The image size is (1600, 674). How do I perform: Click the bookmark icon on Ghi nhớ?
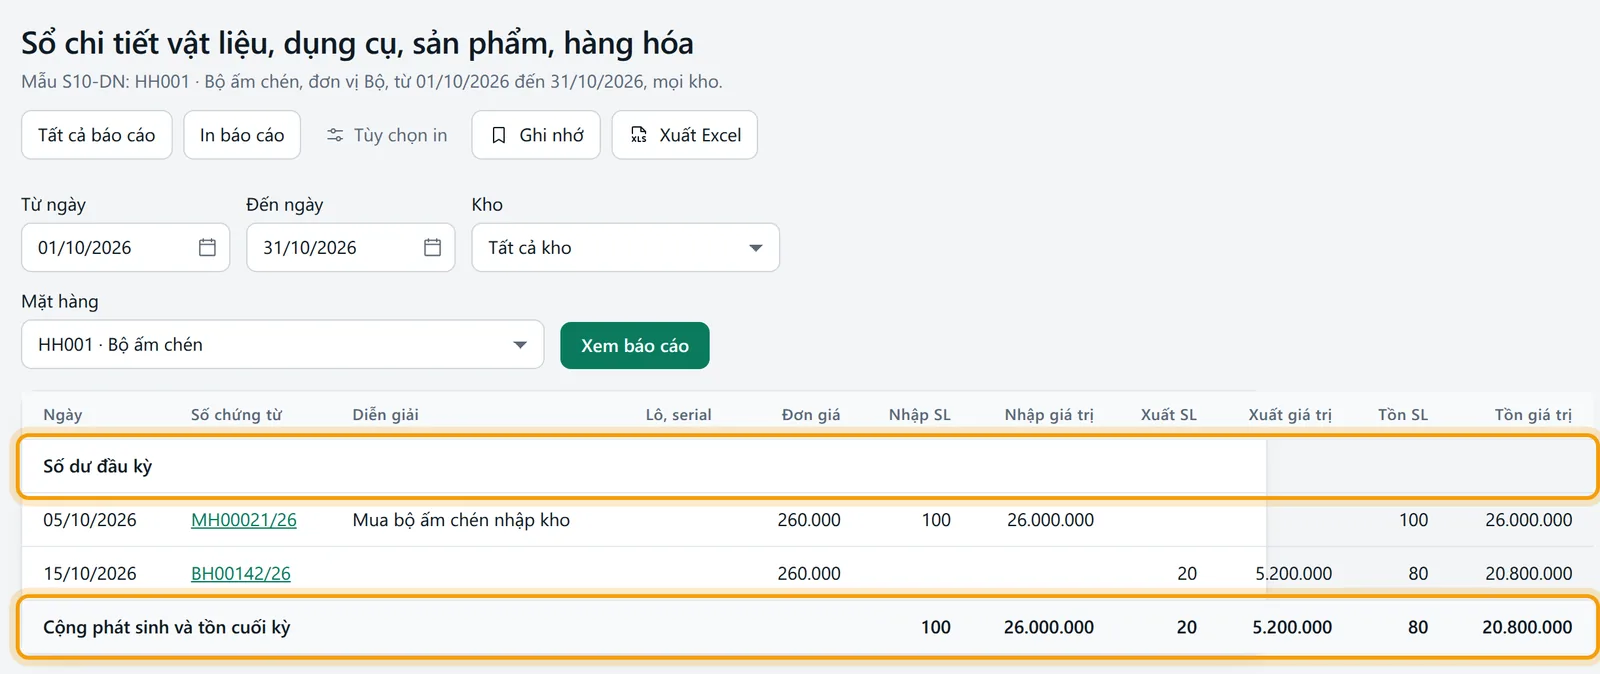click(x=498, y=135)
